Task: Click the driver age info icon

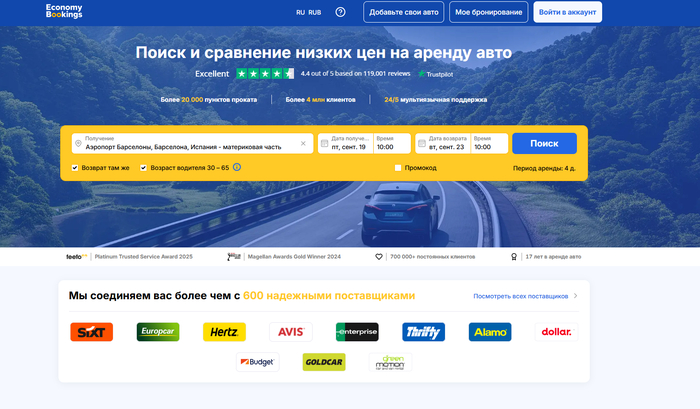Action: coord(237,168)
